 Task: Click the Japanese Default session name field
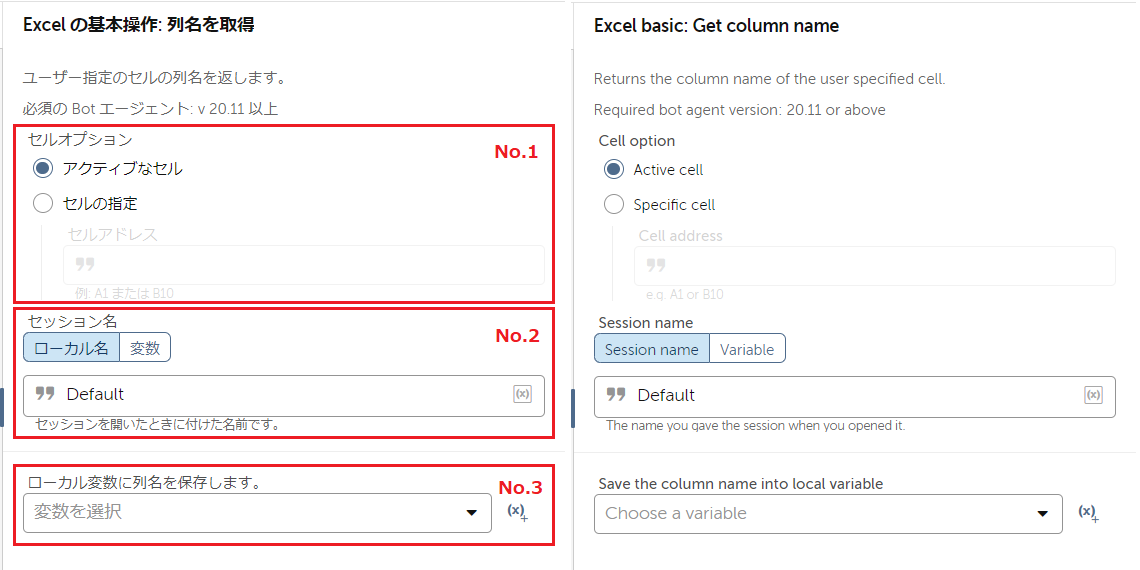(284, 396)
